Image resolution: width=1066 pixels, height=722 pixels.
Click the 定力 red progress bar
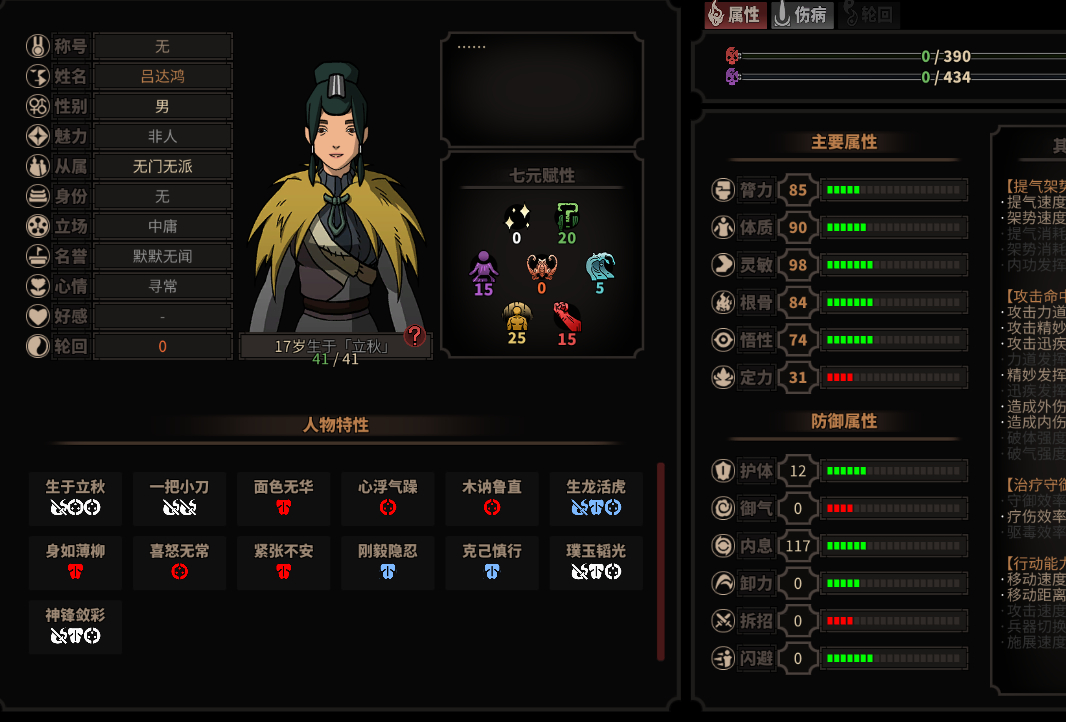pos(893,377)
